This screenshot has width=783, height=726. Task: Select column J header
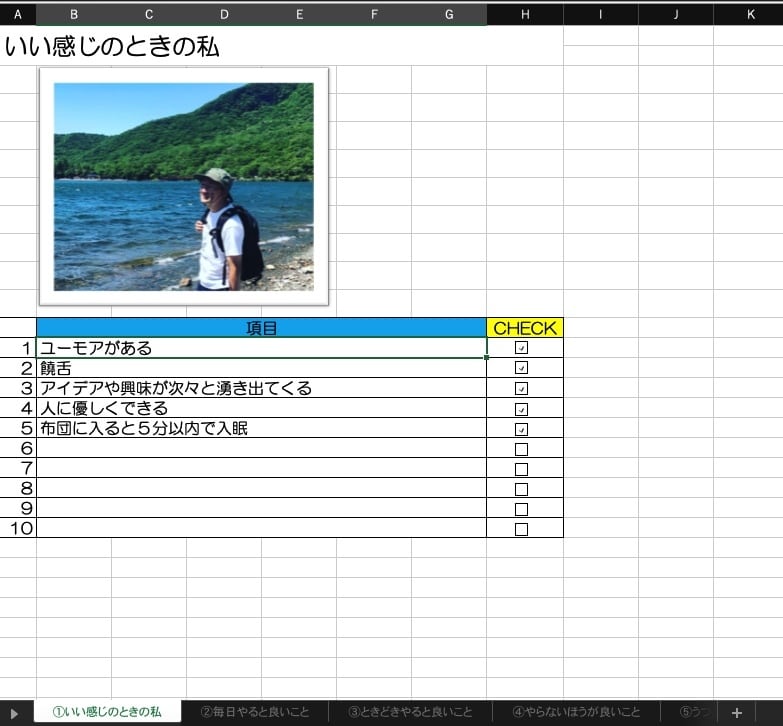point(676,14)
